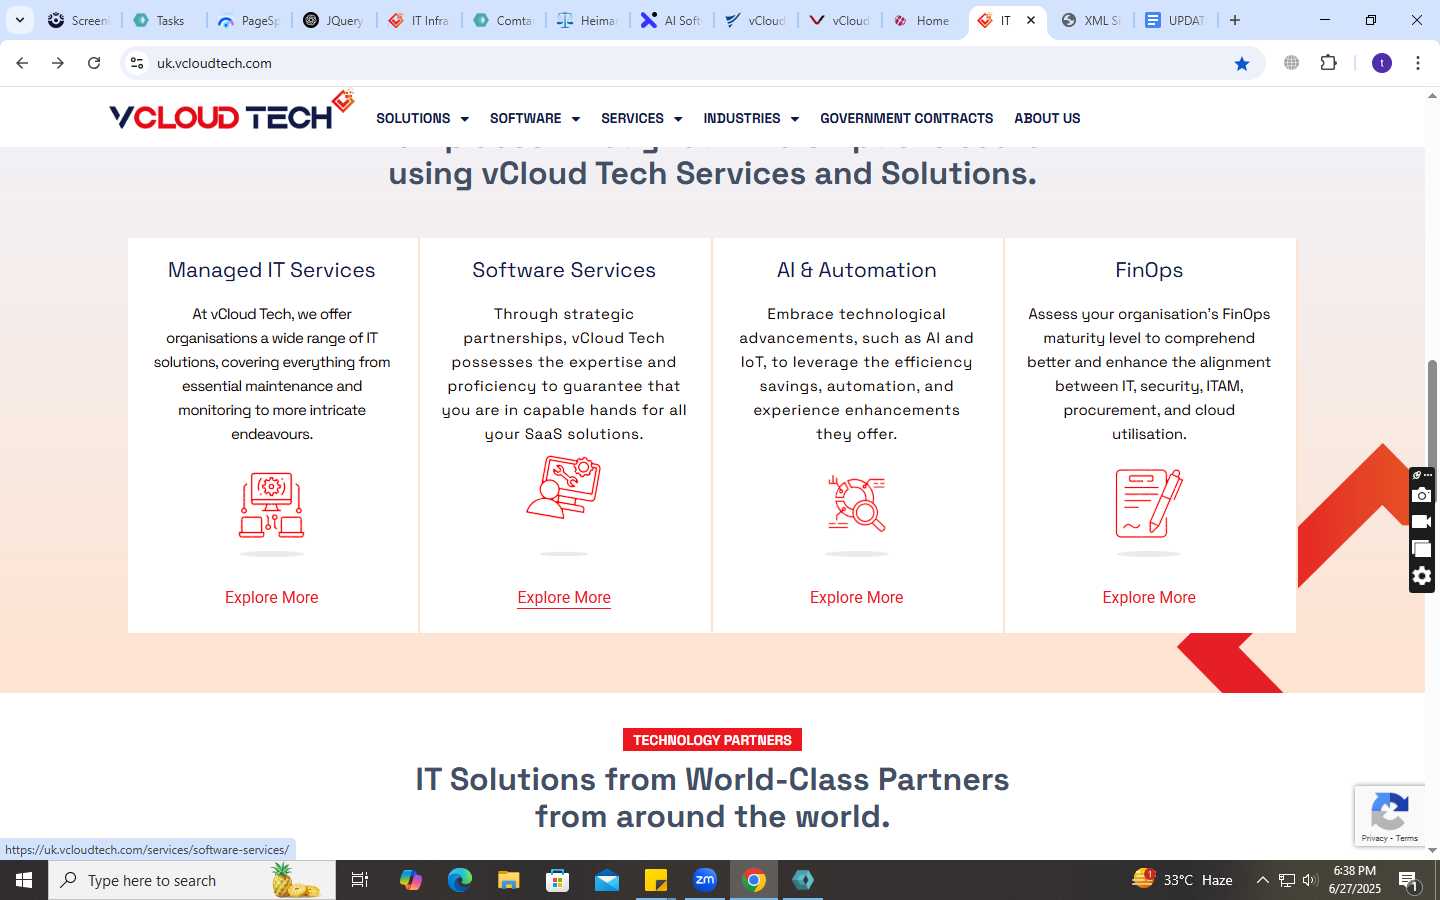This screenshot has width=1440, height=900.
Task: Click the Software Services wrench icon
Action: [x=564, y=487]
